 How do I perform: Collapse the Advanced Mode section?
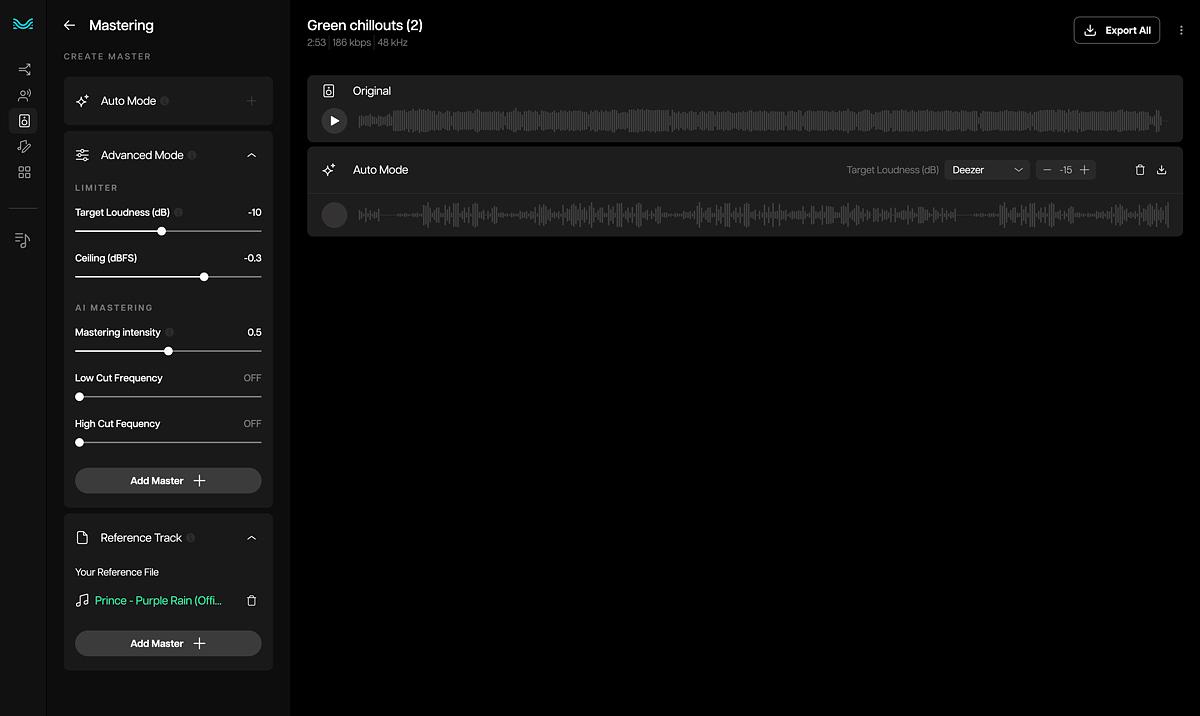[251, 156]
